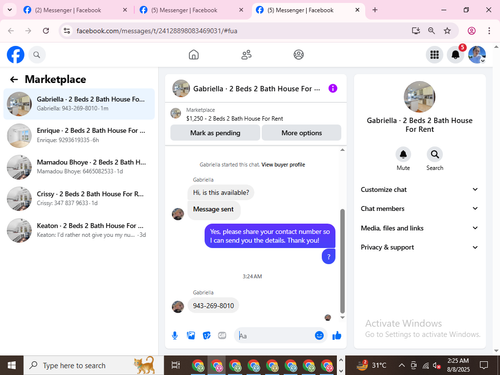Open a new browser tab
Viewport: 500px width, 375px height.
375,10
